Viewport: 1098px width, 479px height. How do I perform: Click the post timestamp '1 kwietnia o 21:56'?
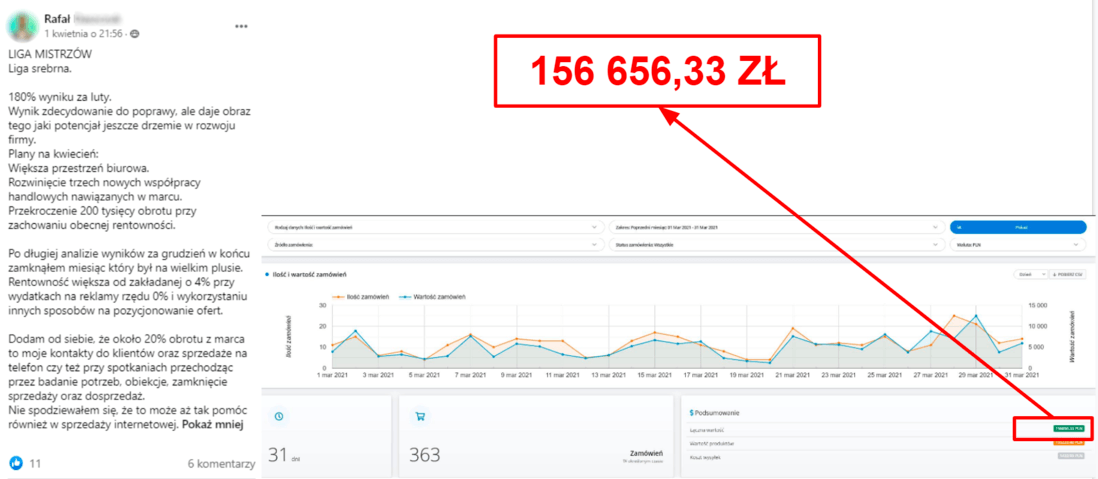point(84,34)
